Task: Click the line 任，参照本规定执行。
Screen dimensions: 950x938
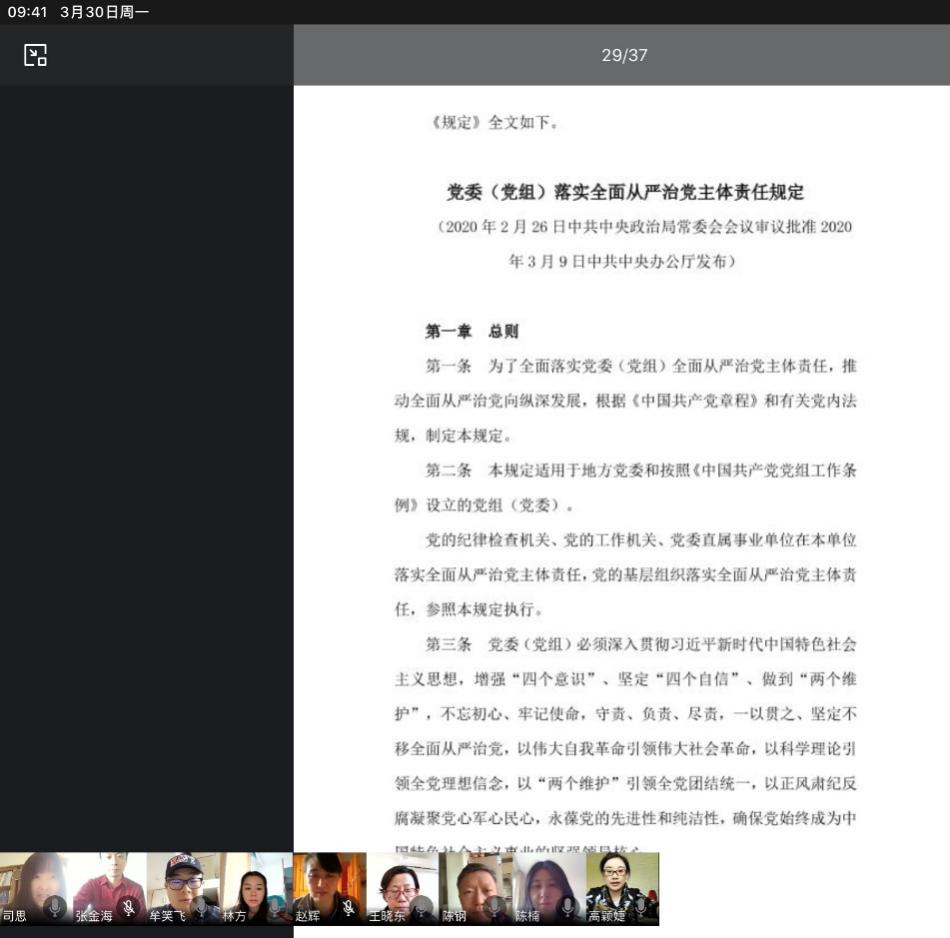Action: (x=468, y=609)
